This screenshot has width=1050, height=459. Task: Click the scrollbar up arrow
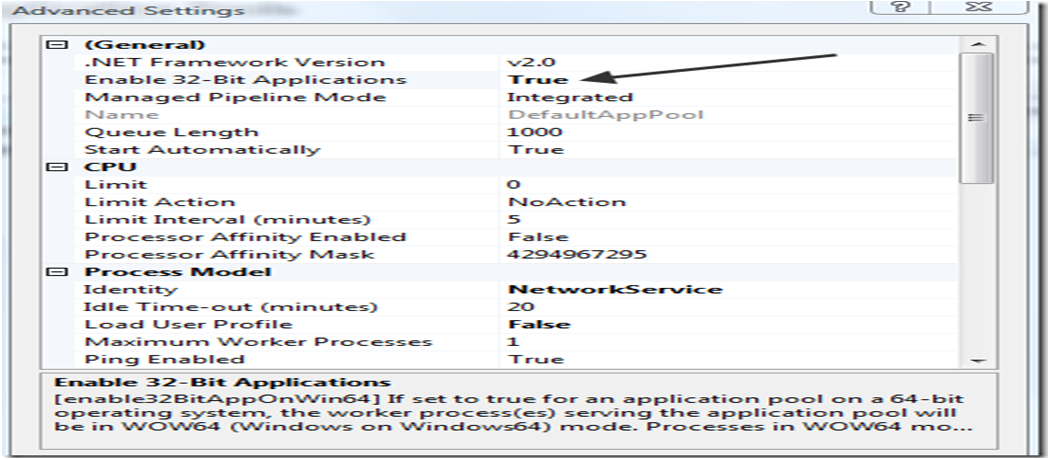click(x=978, y=45)
